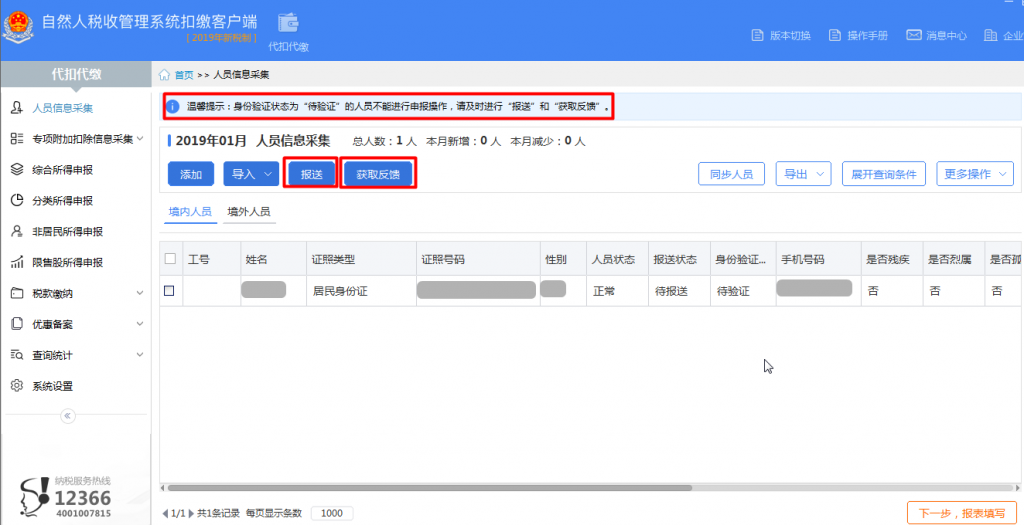
Task: Click the 每页显示条数 input field
Action: click(x=332, y=513)
